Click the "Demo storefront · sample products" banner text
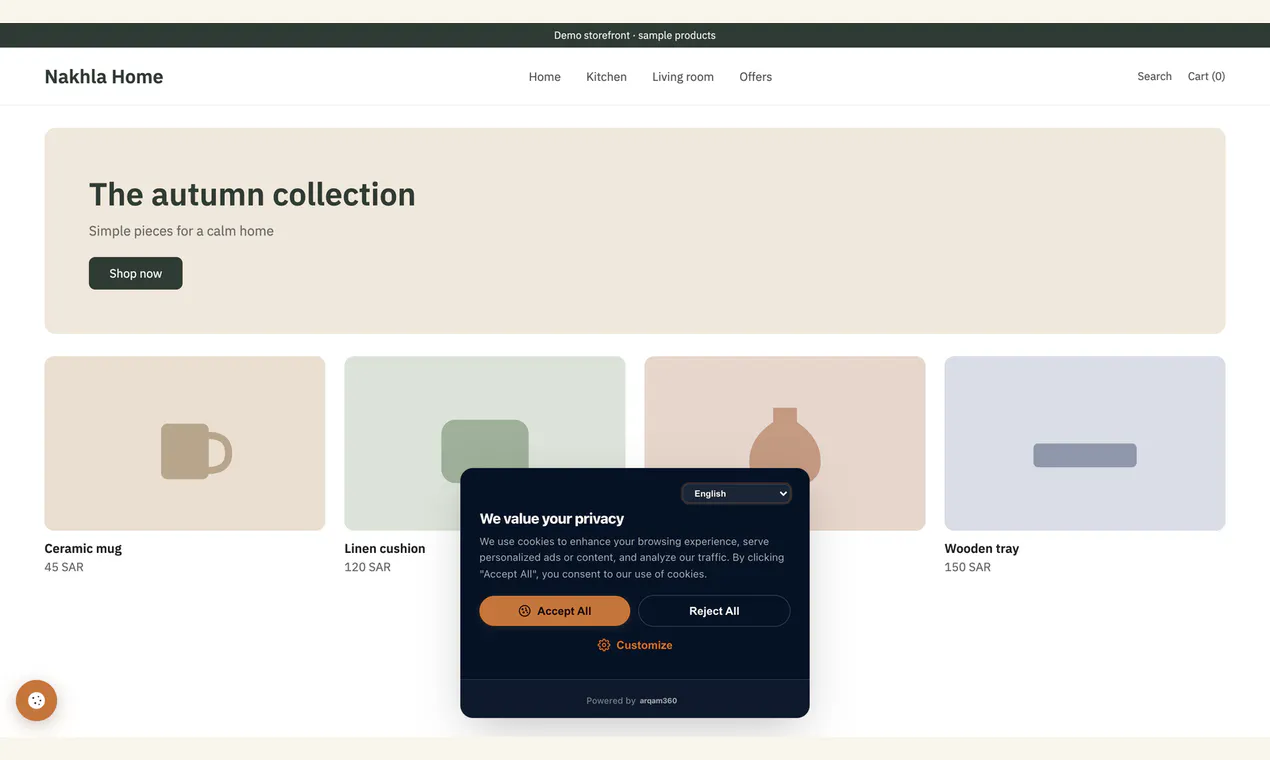The width and height of the screenshot is (1270, 760). click(x=635, y=35)
